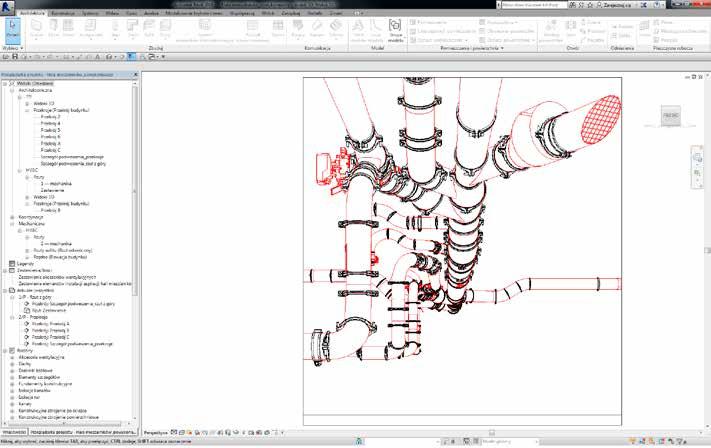Collapse the Widoki (Wszystkie) root node
711x448 pixels.
[5, 83]
